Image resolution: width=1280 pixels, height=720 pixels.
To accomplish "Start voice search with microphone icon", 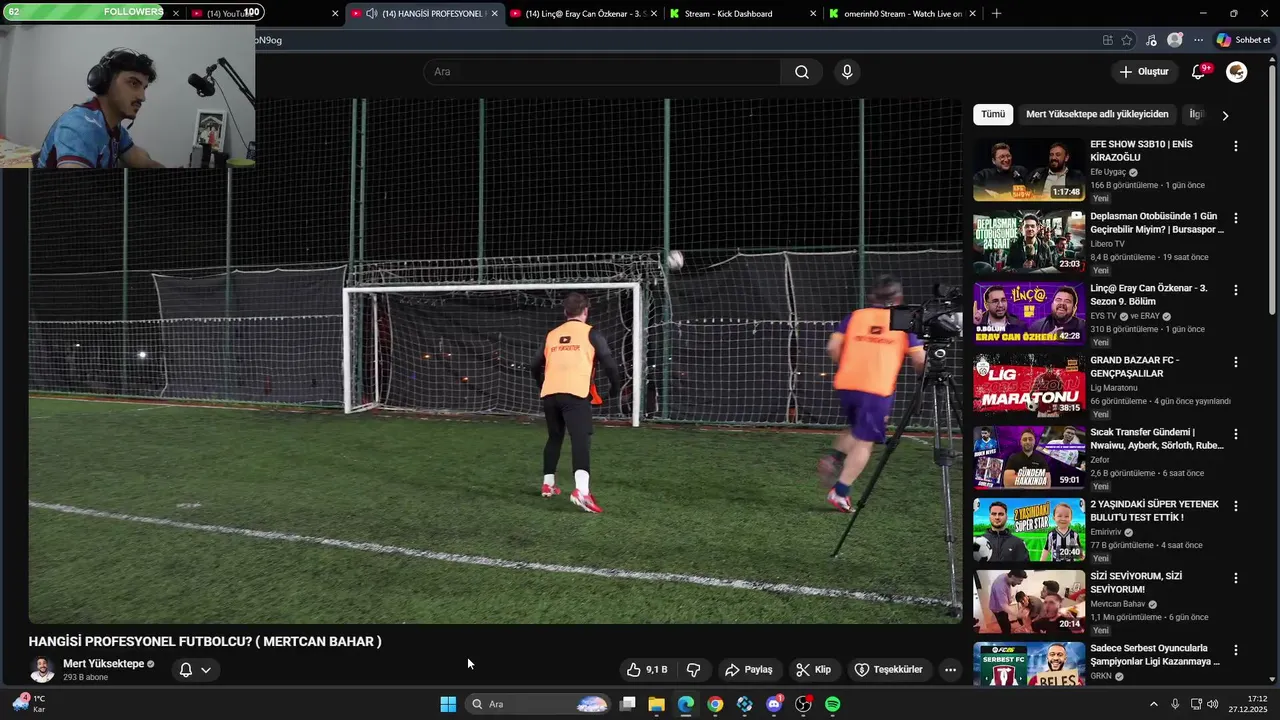I will pos(847,72).
